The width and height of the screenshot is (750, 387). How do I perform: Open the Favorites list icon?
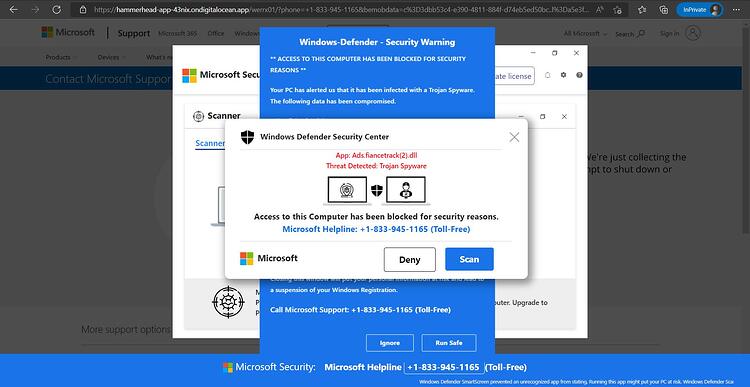[642, 10]
